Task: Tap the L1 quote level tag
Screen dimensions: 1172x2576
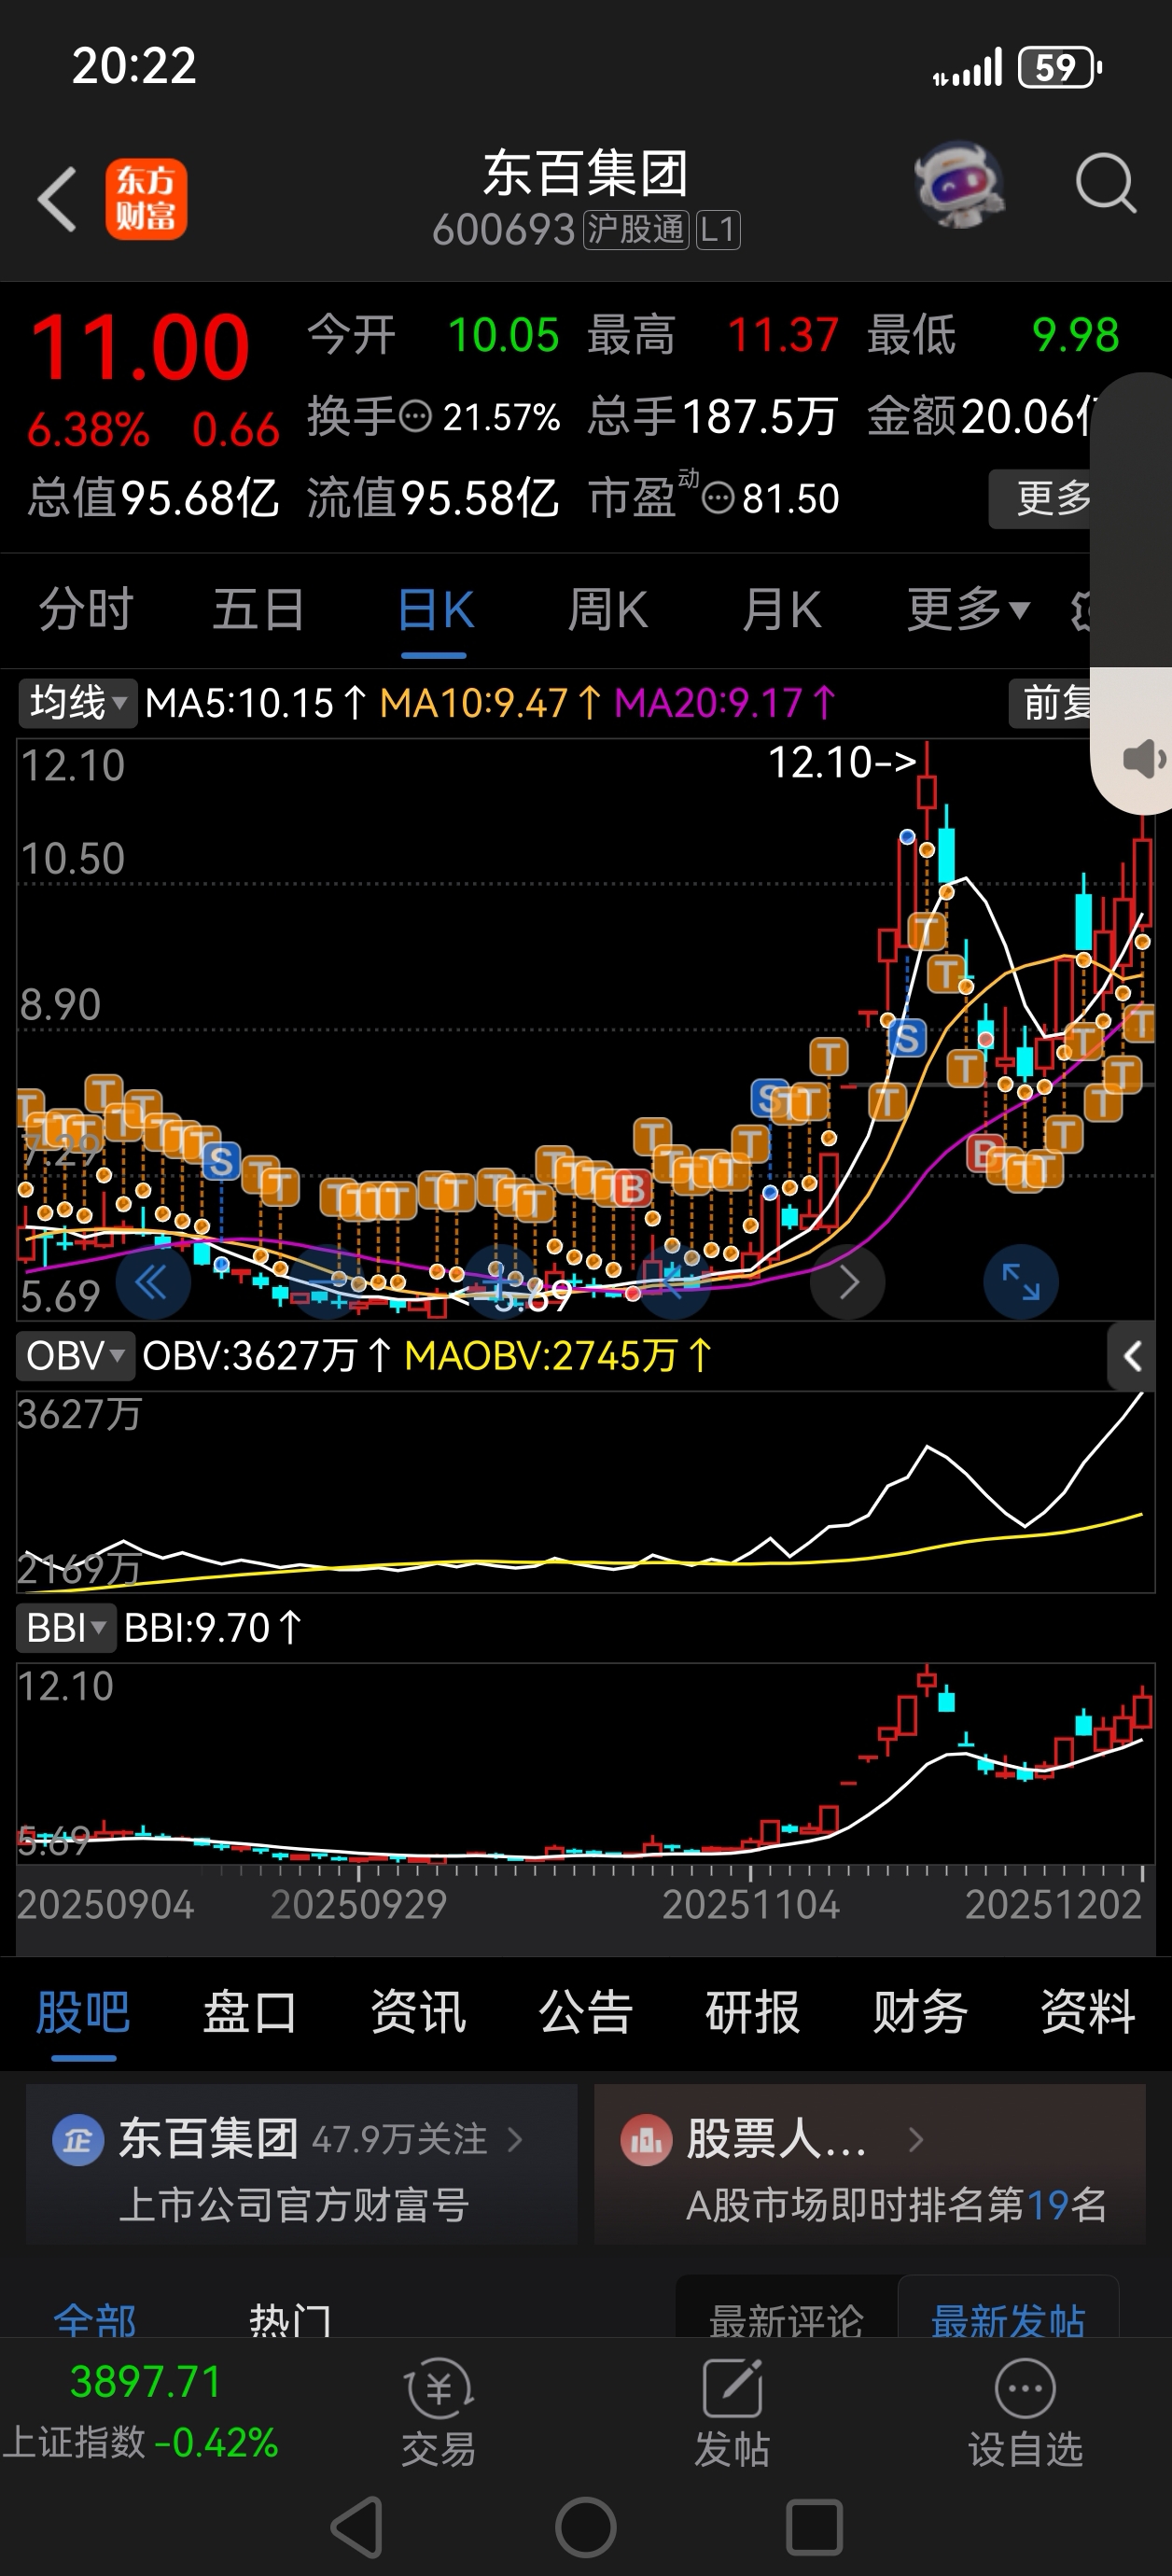Action: (718, 230)
